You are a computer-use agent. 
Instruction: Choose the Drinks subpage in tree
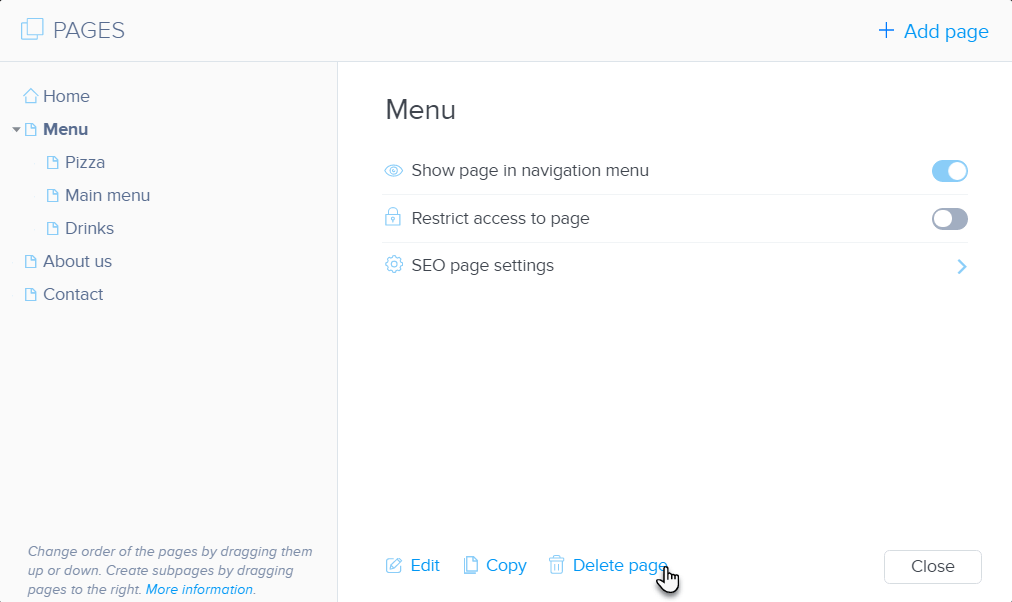click(x=89, y=229)
